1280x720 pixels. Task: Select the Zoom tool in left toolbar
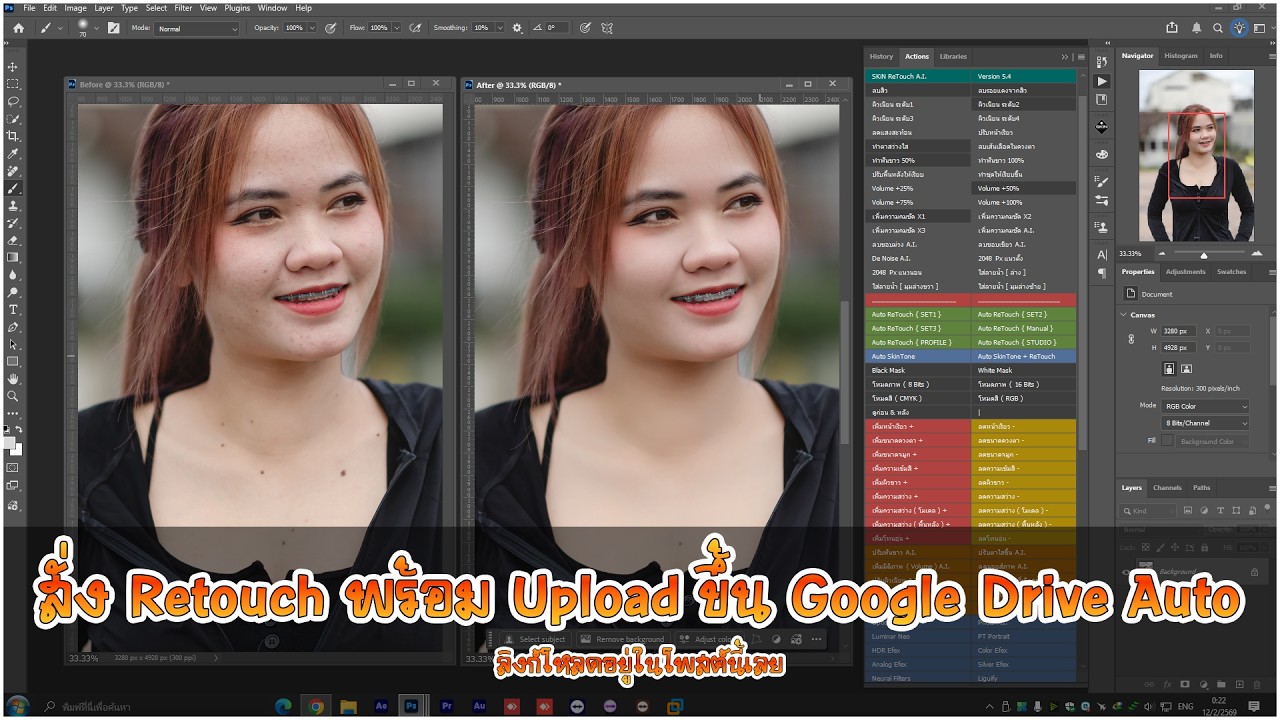click(x=13, y=396)
